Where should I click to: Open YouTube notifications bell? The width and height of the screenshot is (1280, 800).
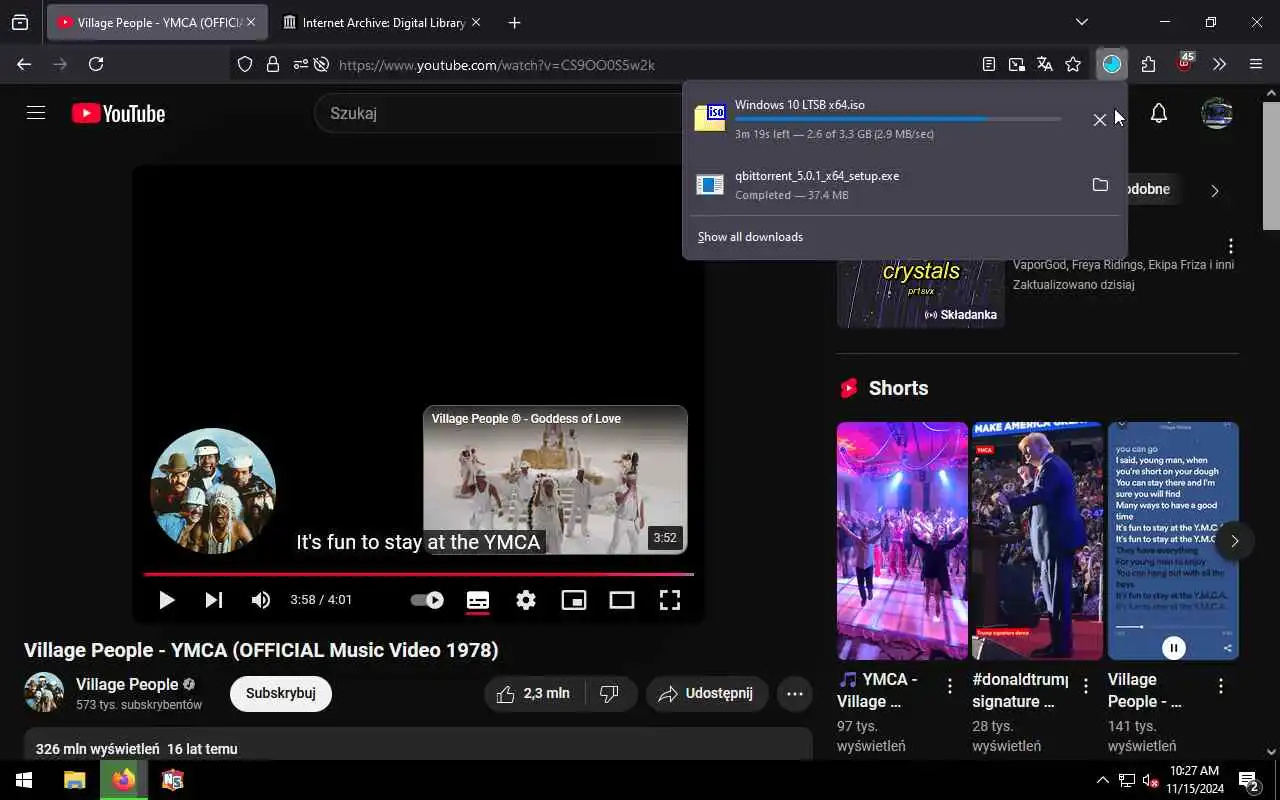(1159, 113)
